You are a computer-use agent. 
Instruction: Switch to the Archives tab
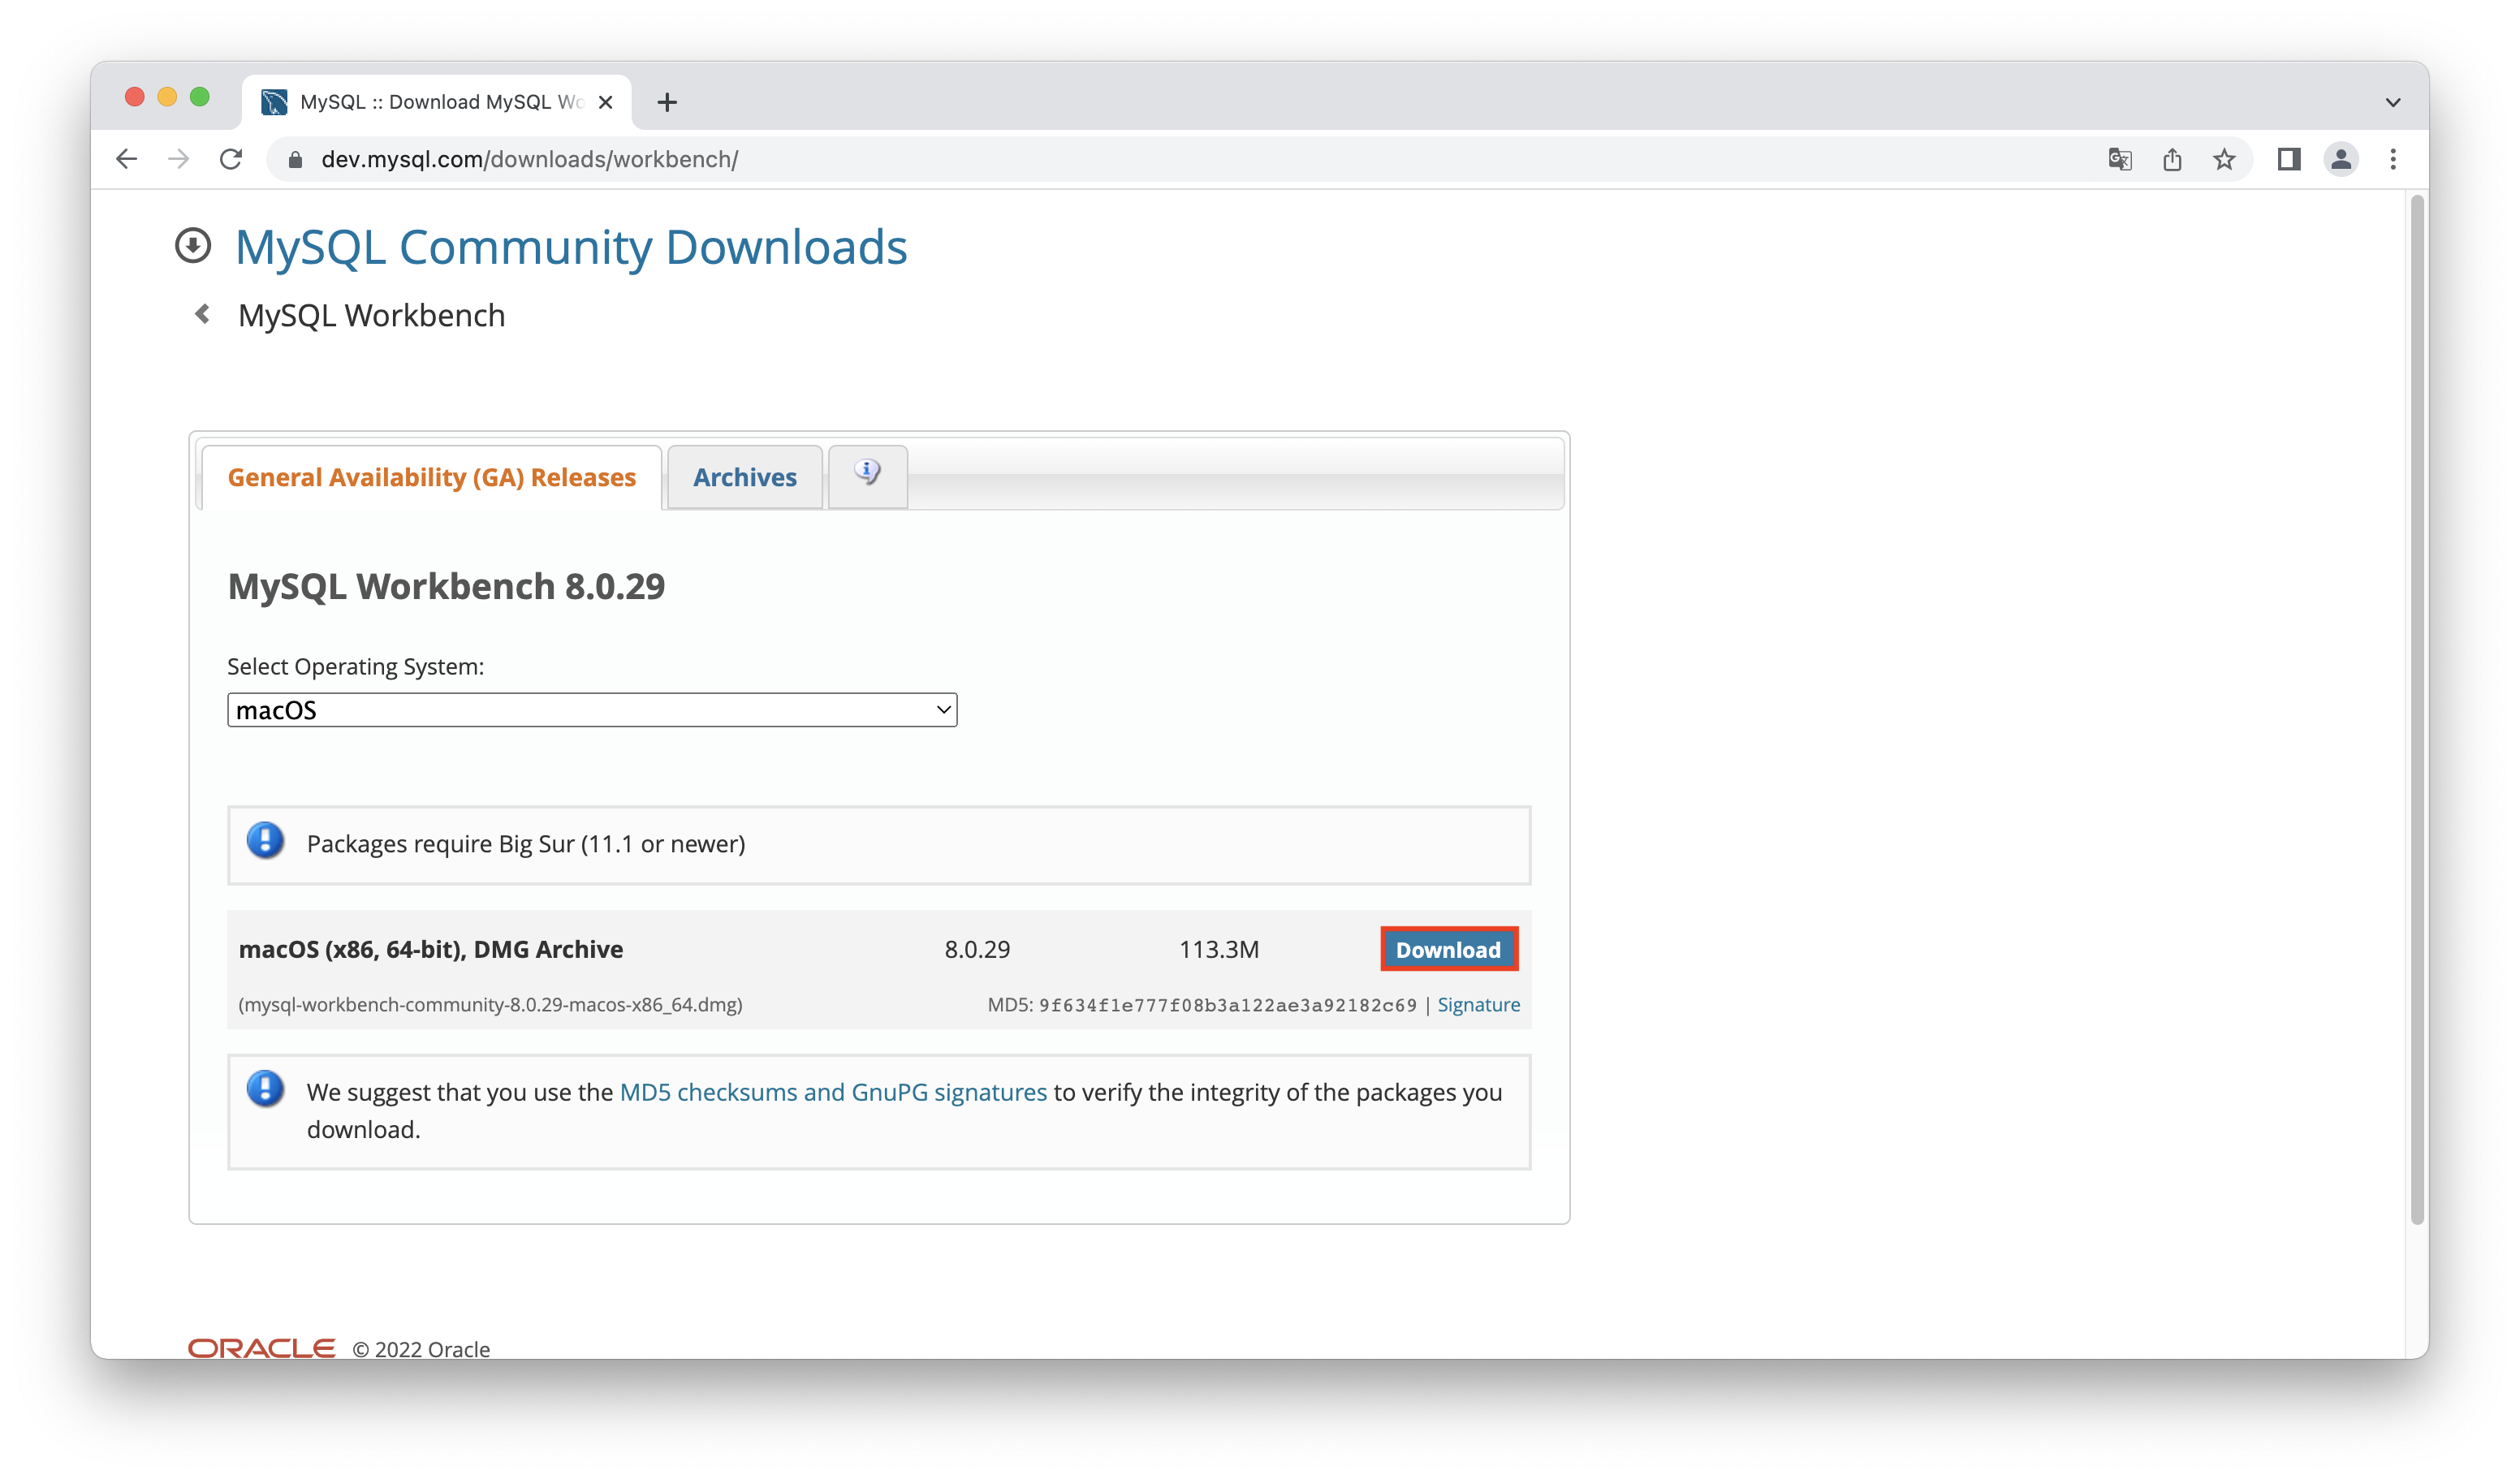[745, 477]
